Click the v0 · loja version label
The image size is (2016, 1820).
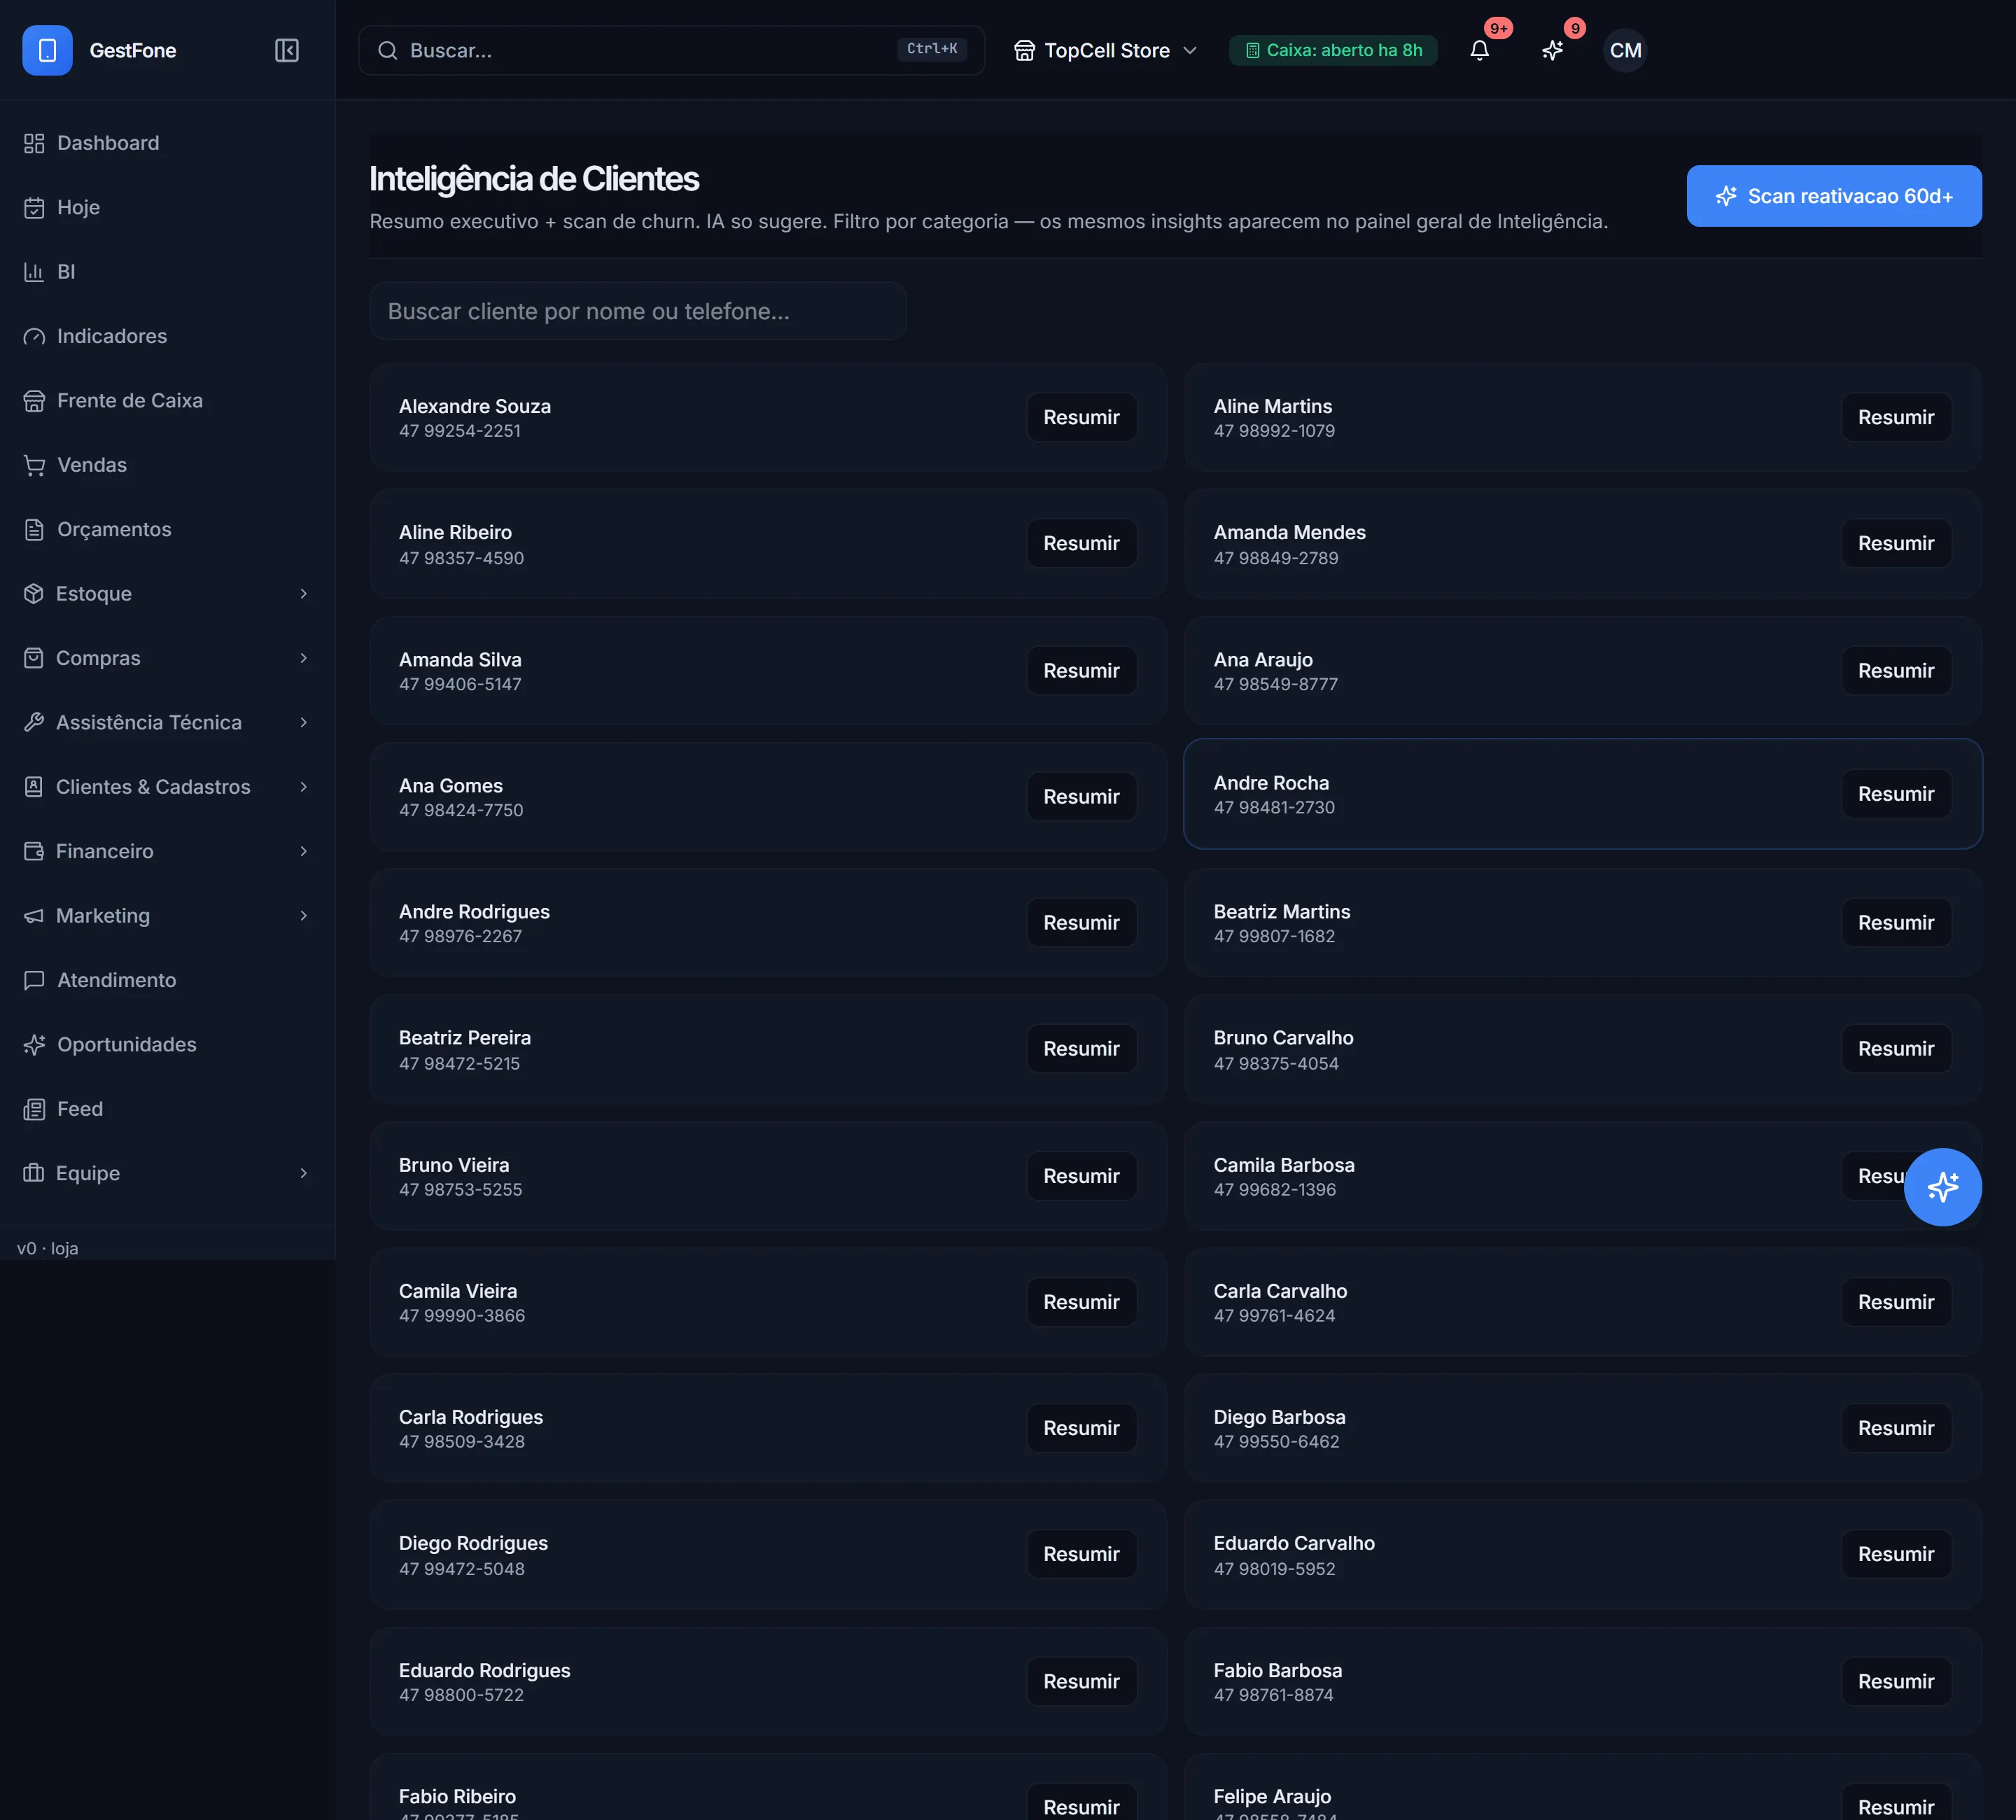[x=47, y=1248]
